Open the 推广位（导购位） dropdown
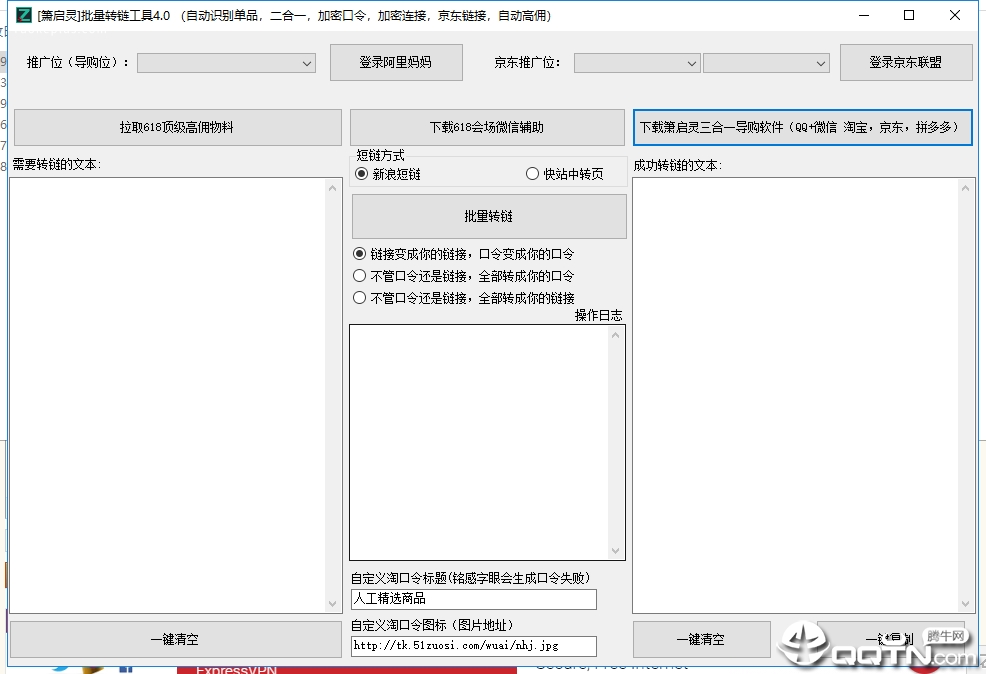Image resolution: width=986 pixels, height=674 pixels. [x=226, y=63]
